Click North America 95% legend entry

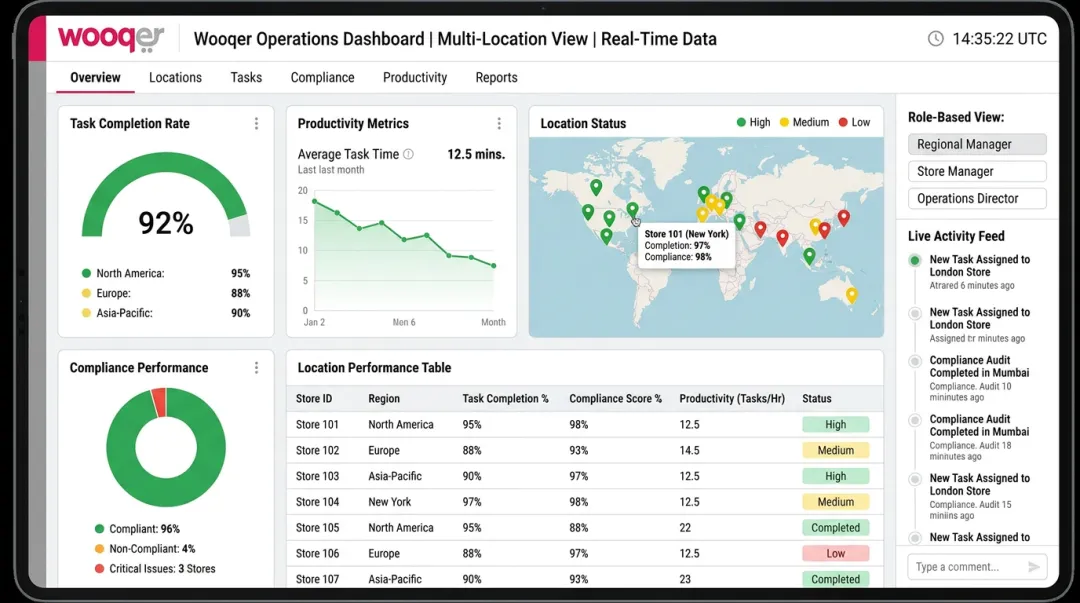coord(165,274)
